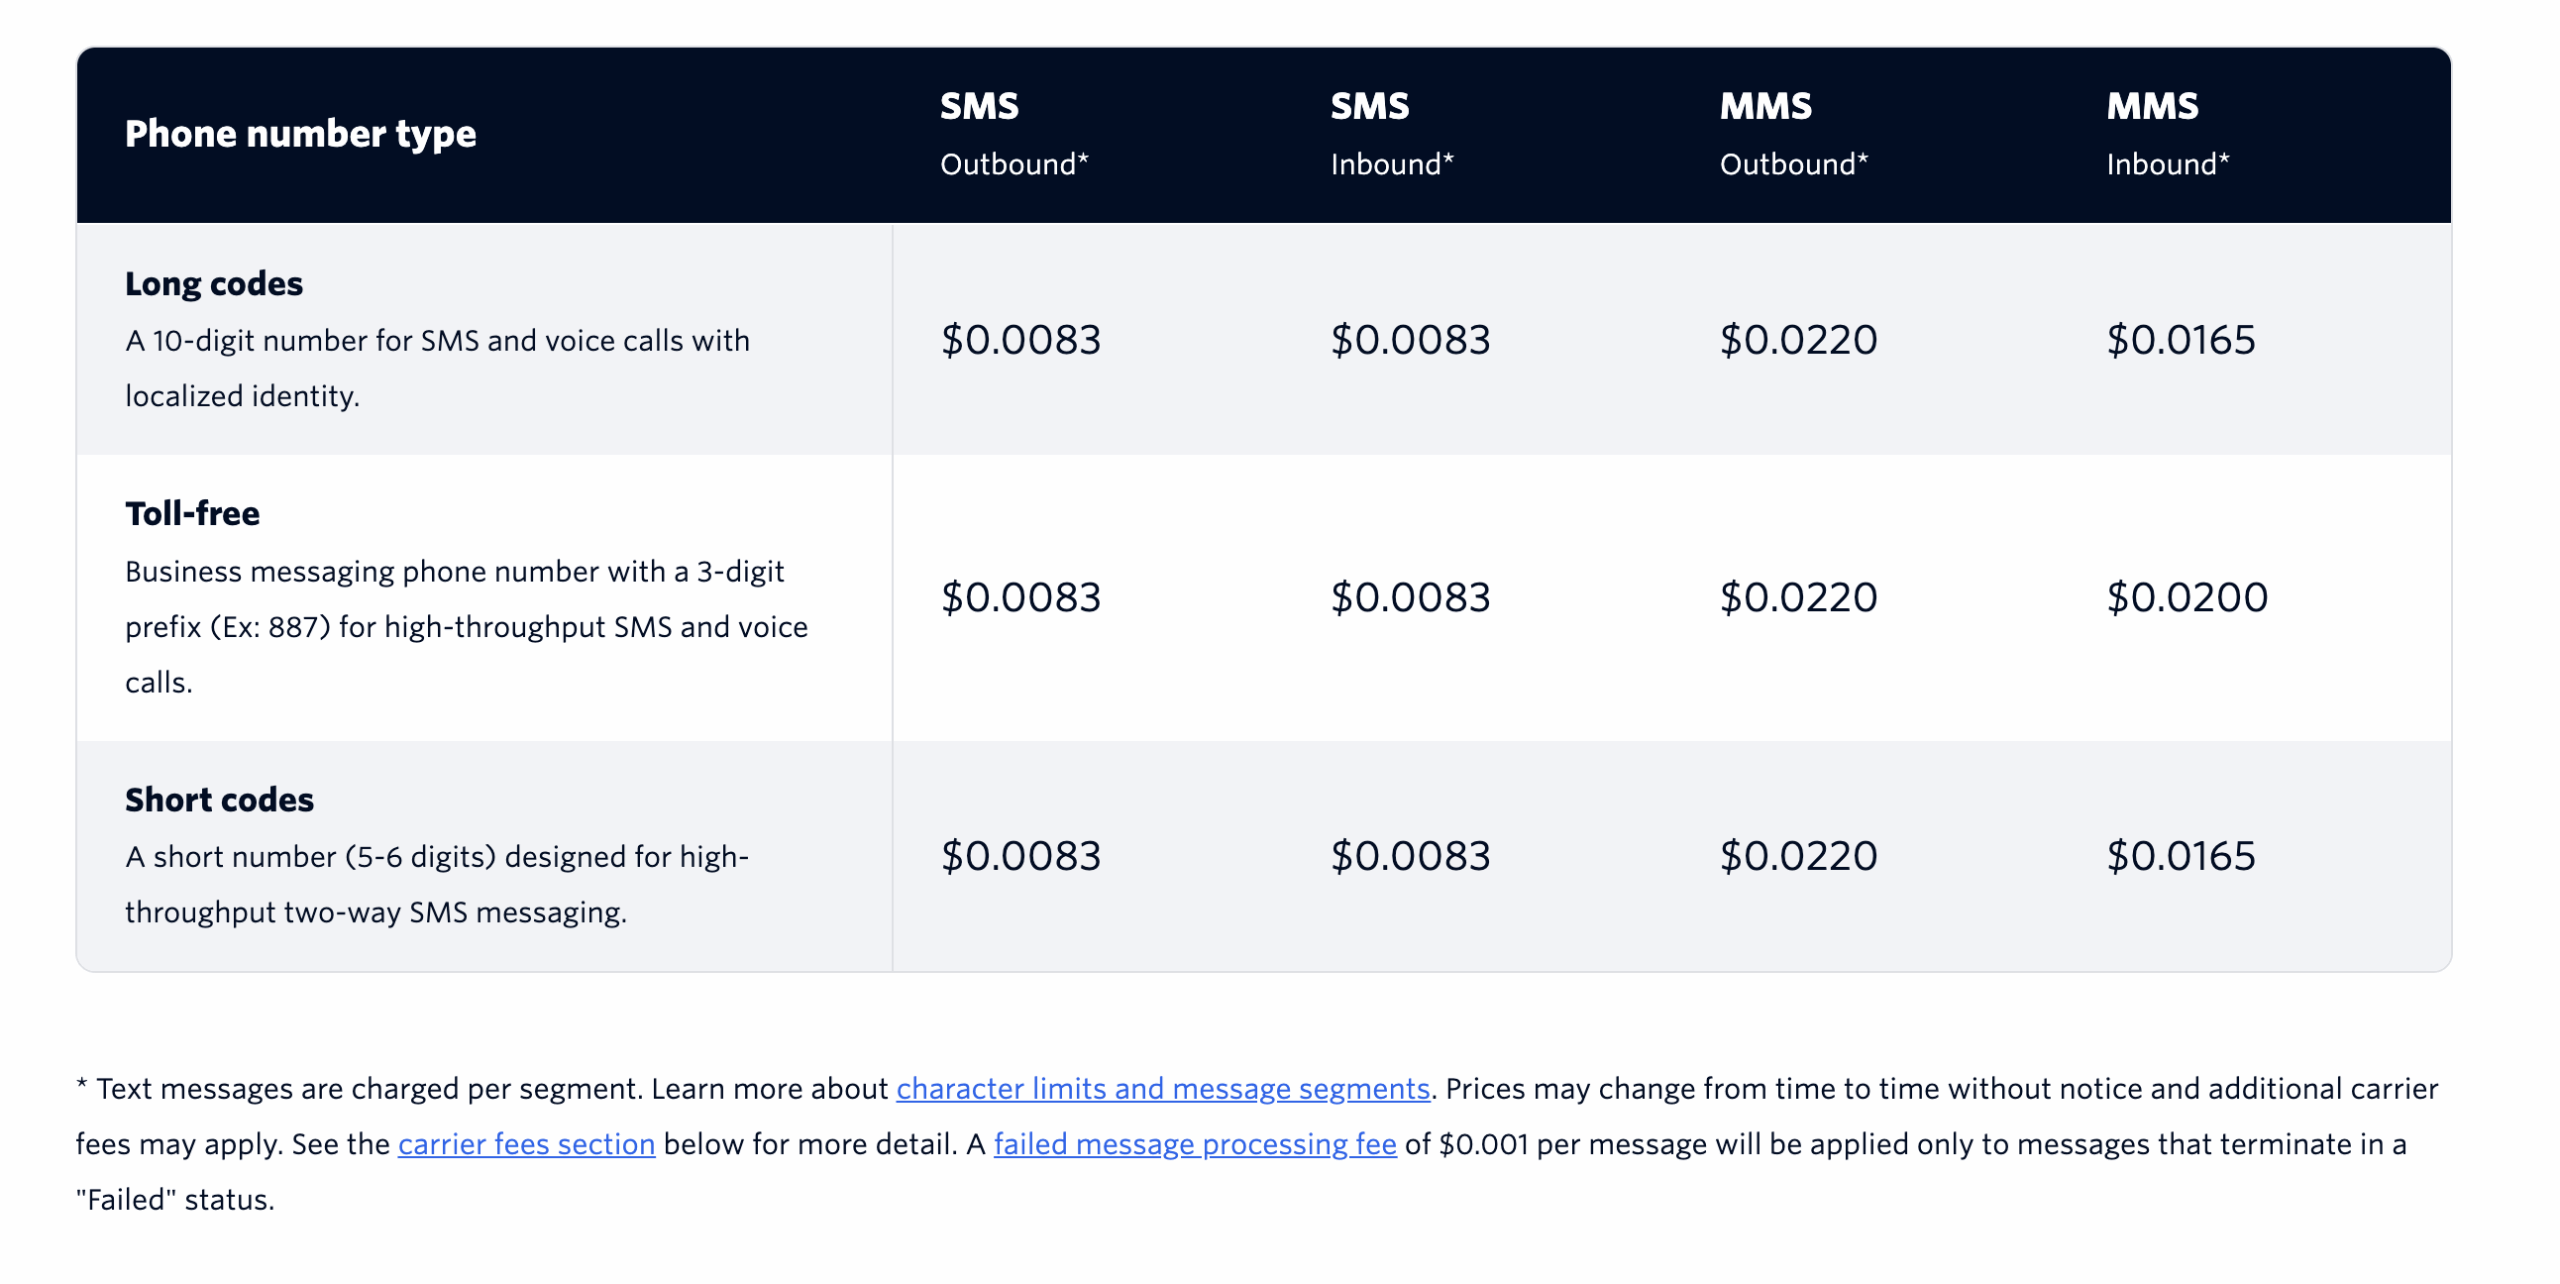2560x1284 pixels.
Task: Select the Short codes row title
Action: pyautogui.click(x=219, y=800)
